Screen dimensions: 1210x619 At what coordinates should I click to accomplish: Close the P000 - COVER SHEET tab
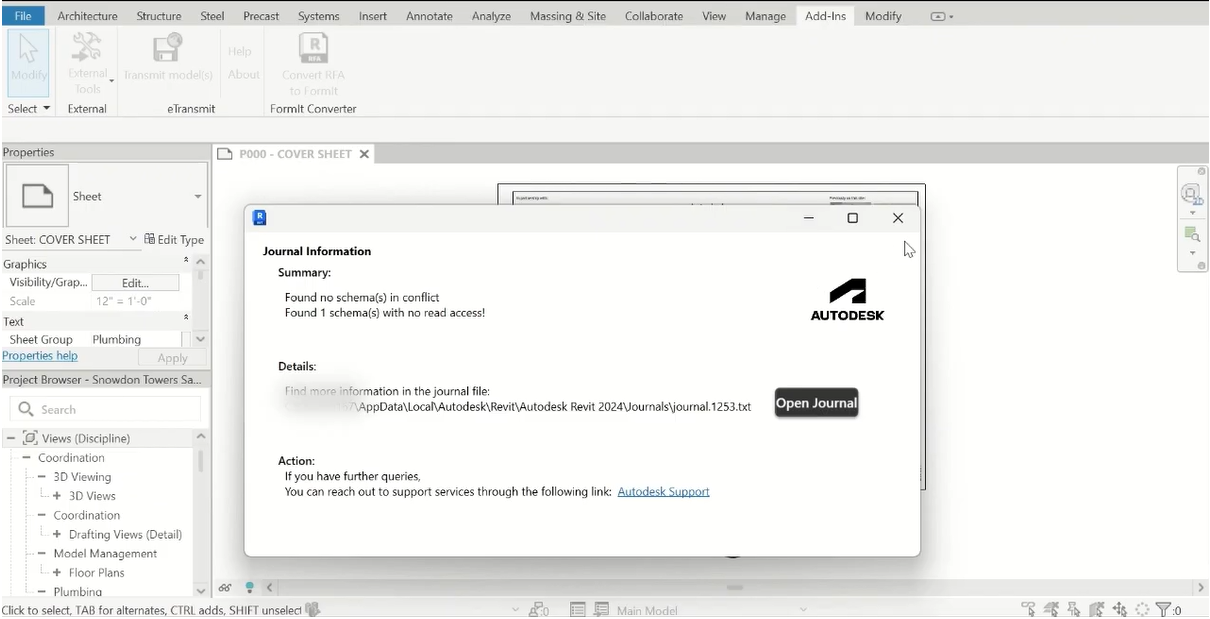pyautogui.click(x=364, y=154)
